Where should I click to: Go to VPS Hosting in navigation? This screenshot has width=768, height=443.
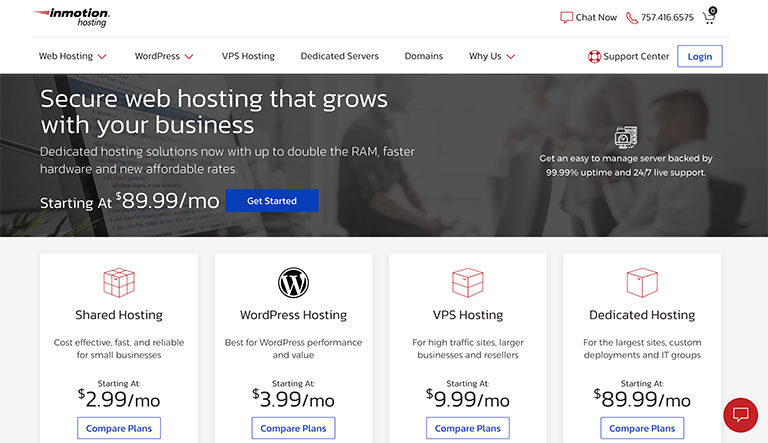click(x=248, y=56)
